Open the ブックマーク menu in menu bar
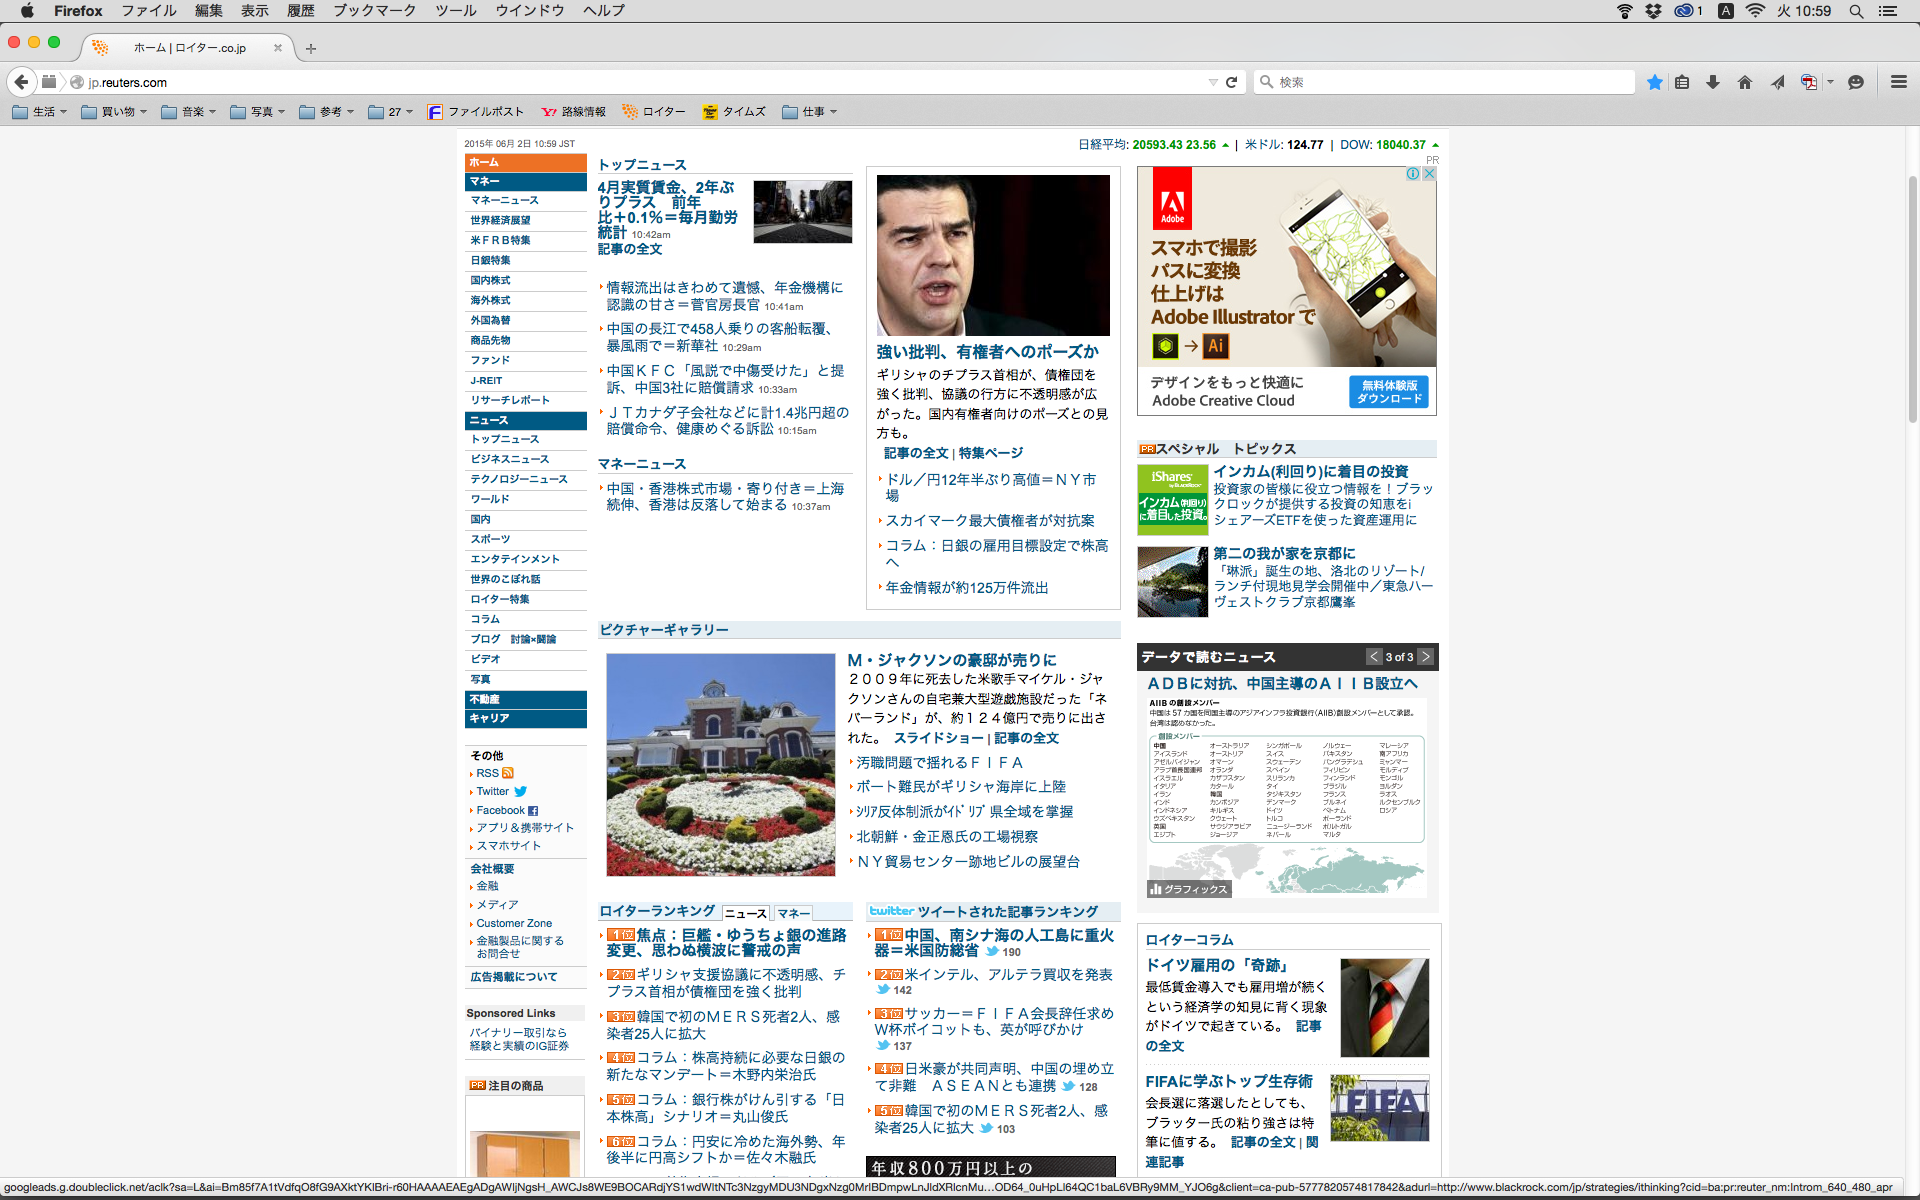Screen dimensions: 1920x1200 click(x=374, y=11)
